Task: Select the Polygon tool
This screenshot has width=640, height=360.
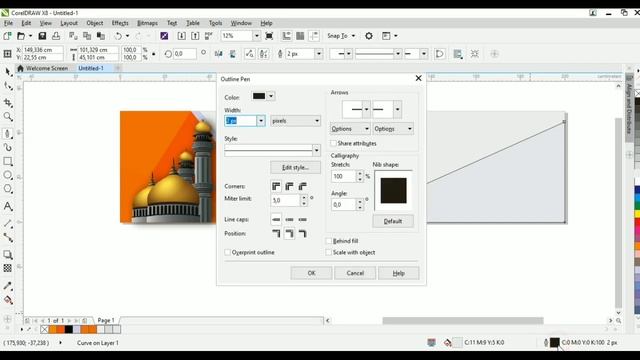Action: (x=8, y=189)
